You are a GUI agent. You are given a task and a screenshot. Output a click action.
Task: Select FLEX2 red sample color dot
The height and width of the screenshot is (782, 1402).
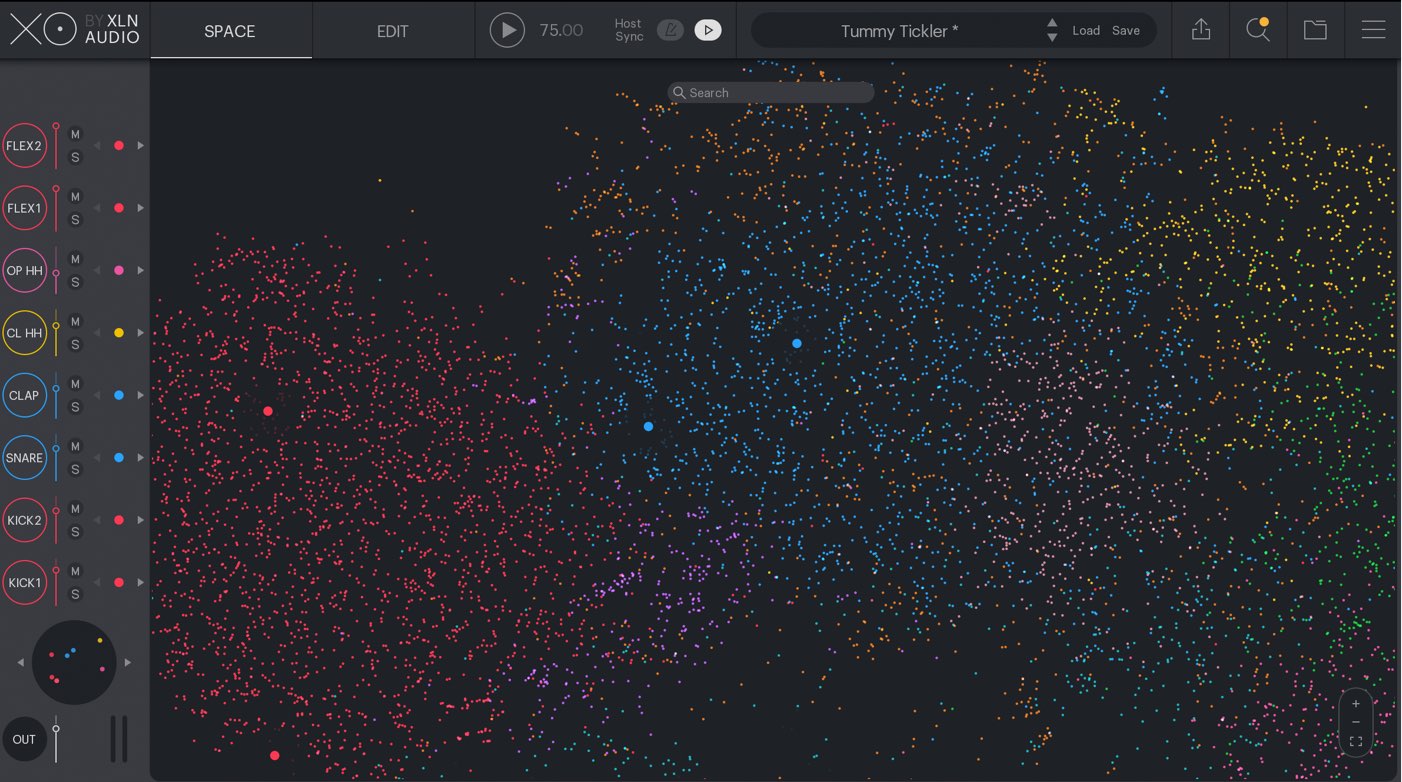119,146
